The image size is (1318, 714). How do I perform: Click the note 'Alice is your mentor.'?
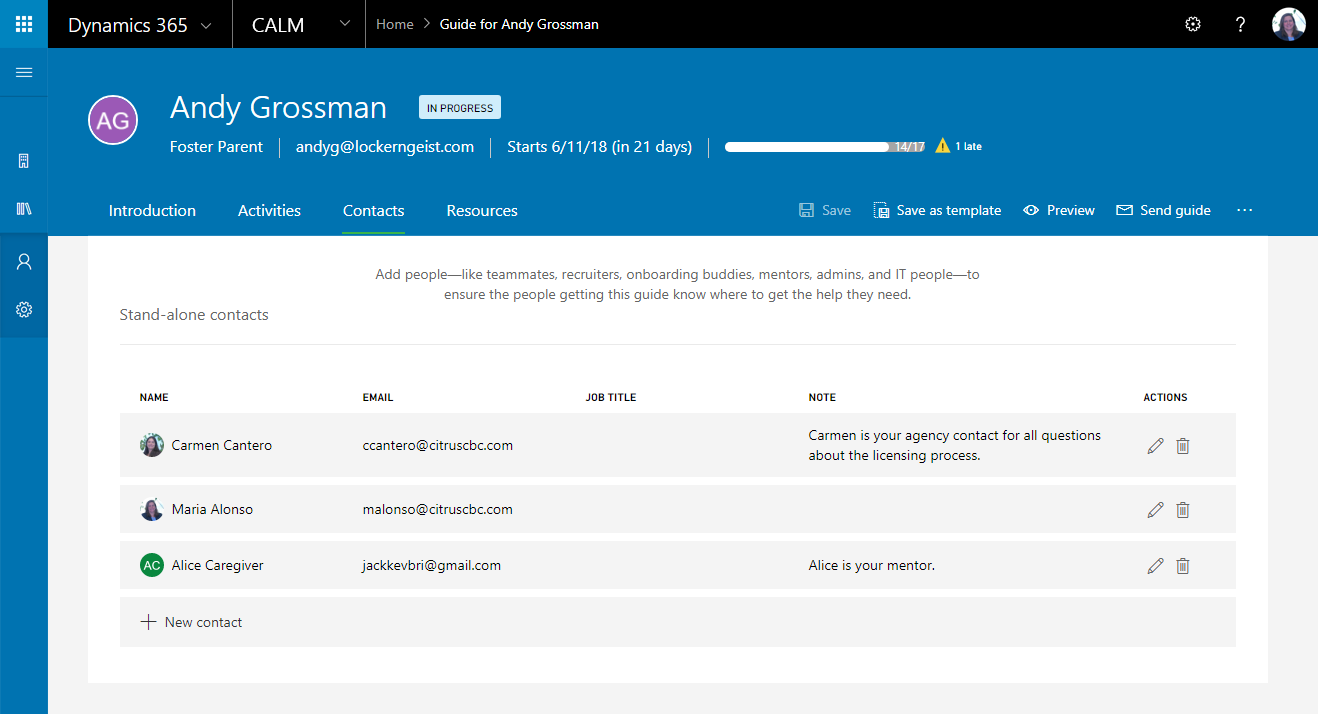click(x=872, y=565)
